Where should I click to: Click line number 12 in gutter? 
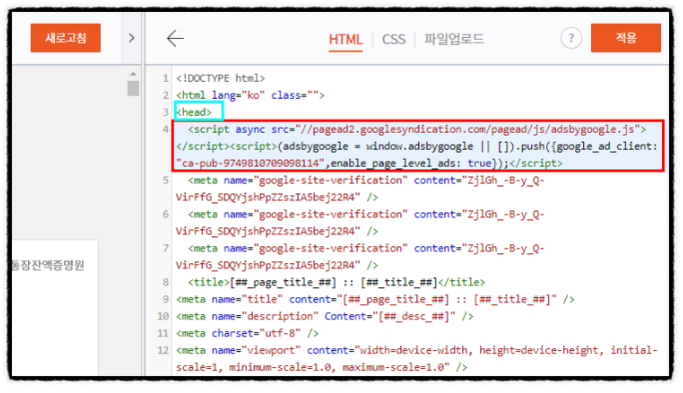(163, 350)
